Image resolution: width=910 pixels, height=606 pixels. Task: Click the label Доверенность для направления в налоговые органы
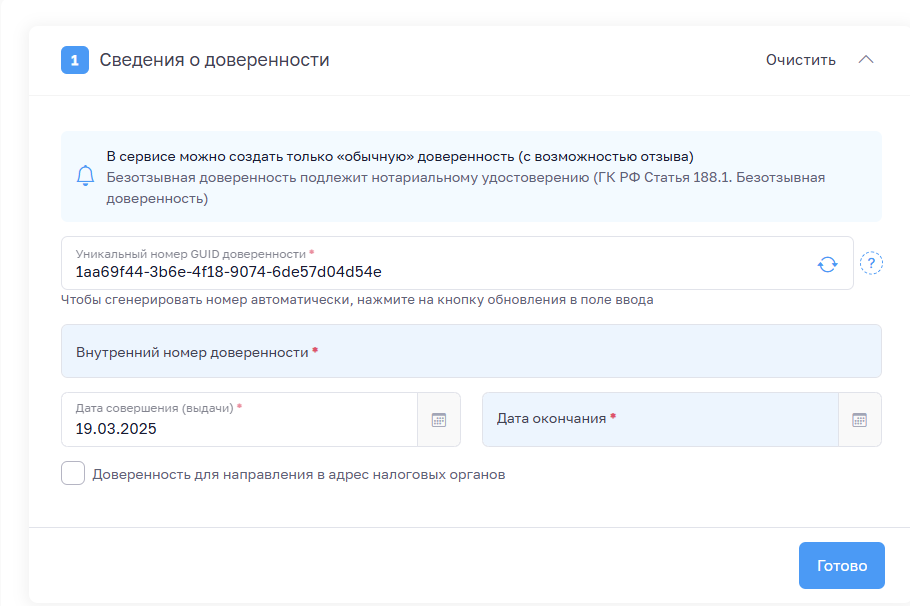point(298,475)
